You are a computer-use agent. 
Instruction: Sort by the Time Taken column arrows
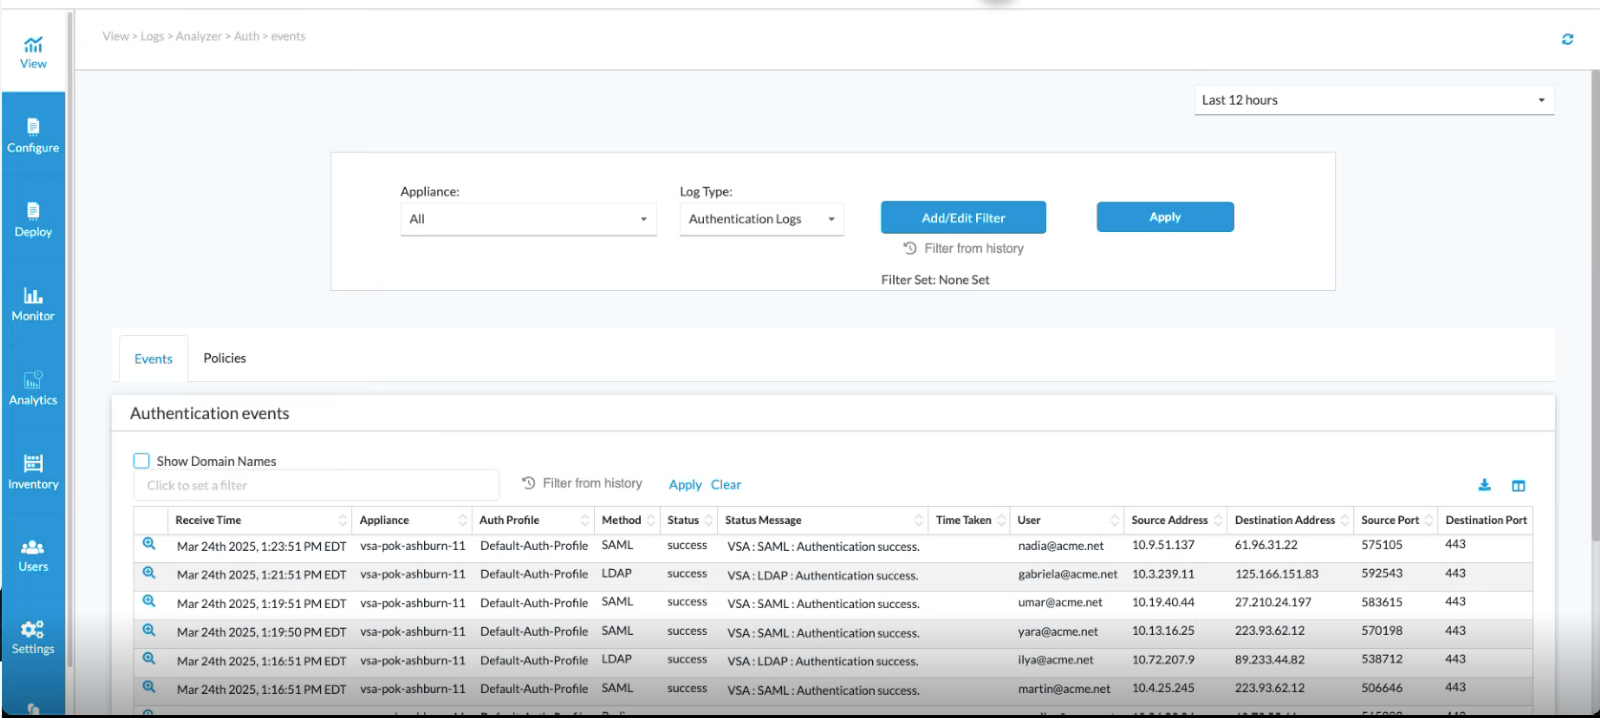coord(1001,520)
